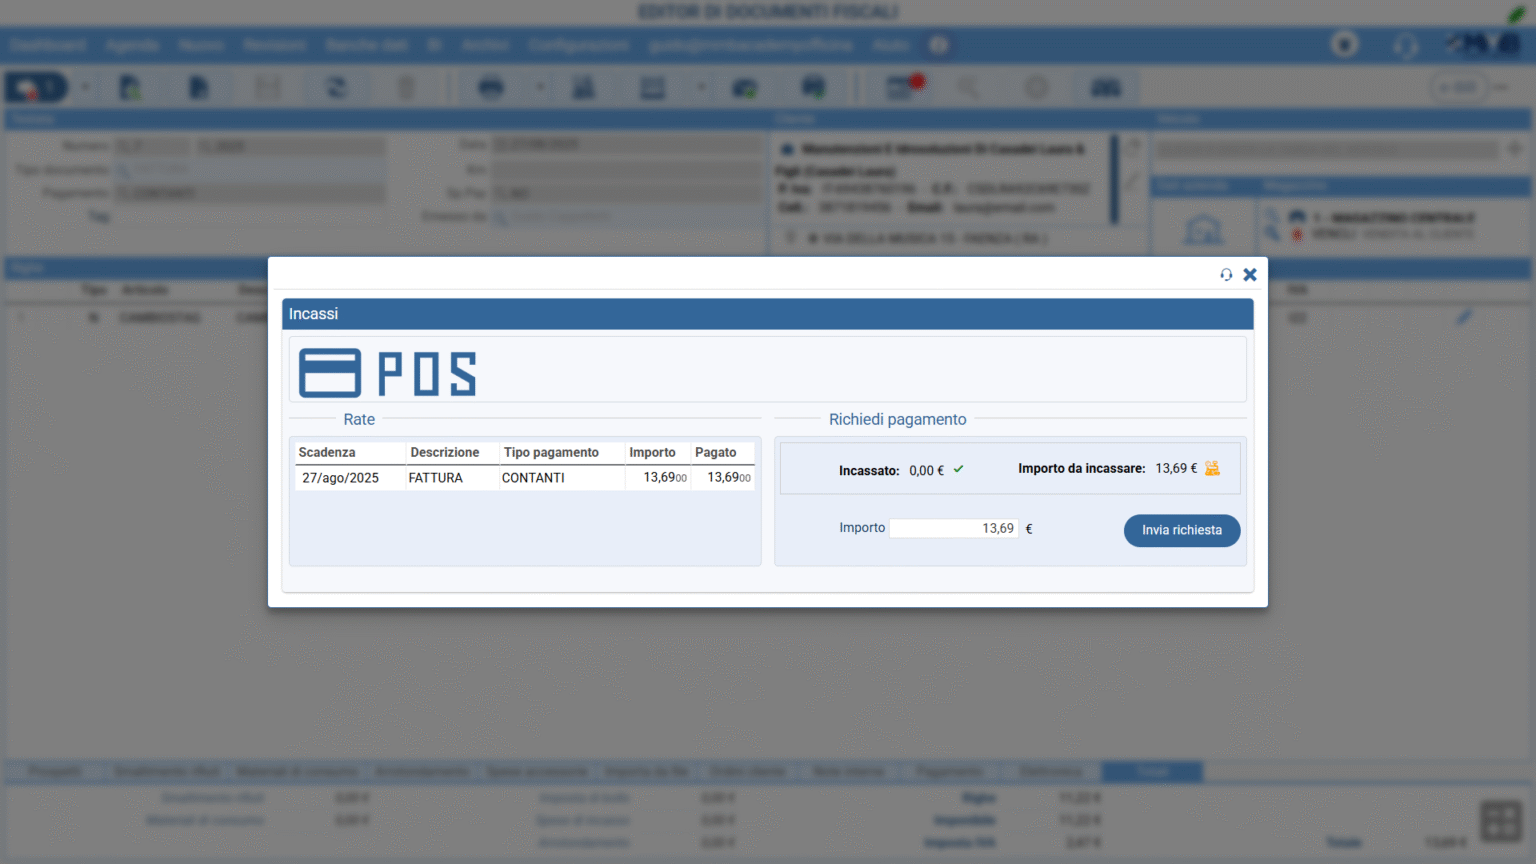Screen dimensions: 1536x864
Task: Click the grid icon at bottom right
Action: [1500, 821]
